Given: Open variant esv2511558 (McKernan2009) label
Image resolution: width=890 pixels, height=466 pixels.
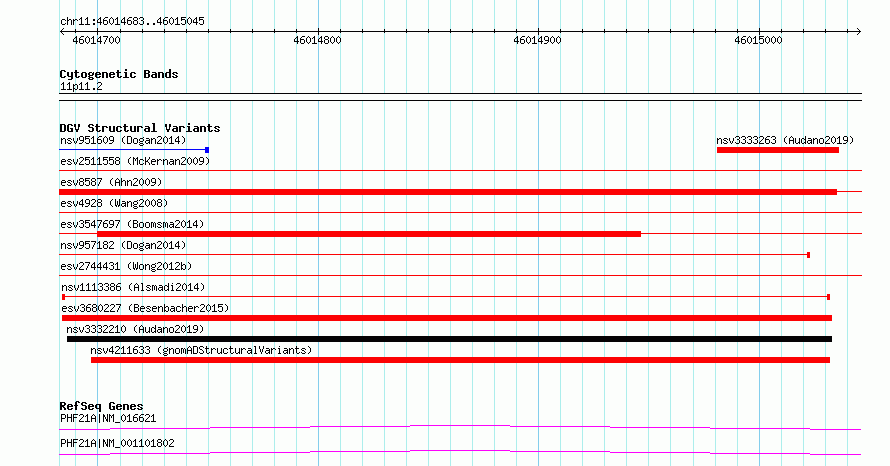Looking at the screenshot, I should [135, 161].
